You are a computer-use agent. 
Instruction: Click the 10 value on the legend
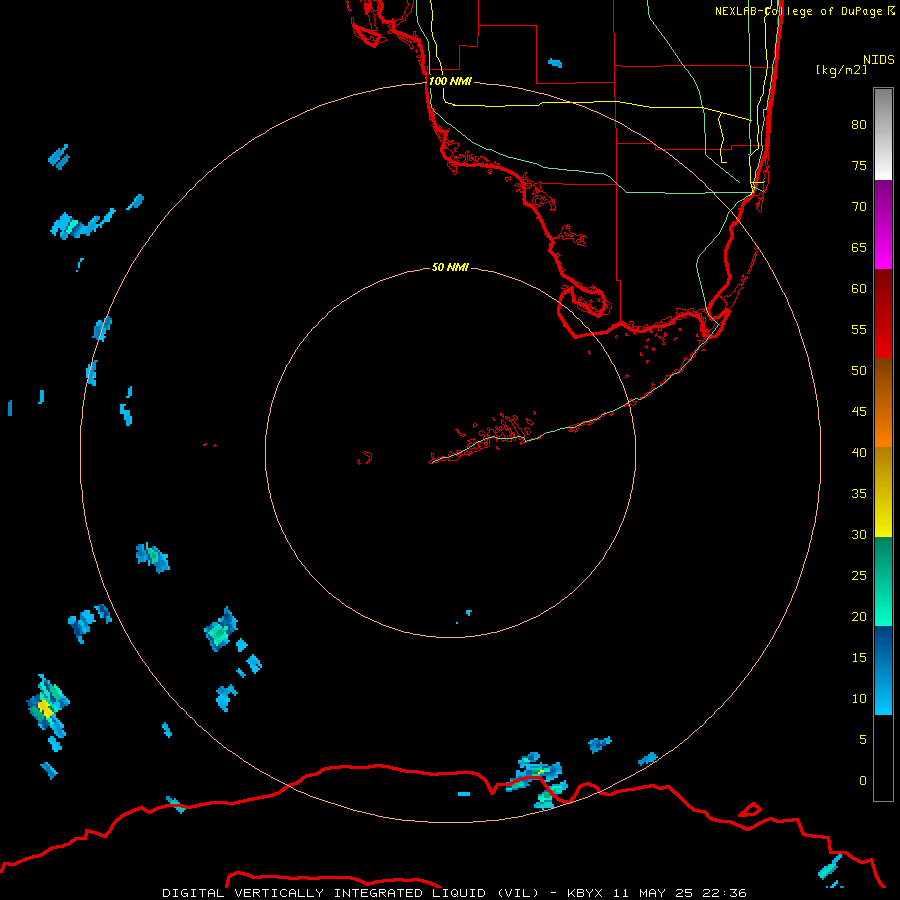pos(859,699)
